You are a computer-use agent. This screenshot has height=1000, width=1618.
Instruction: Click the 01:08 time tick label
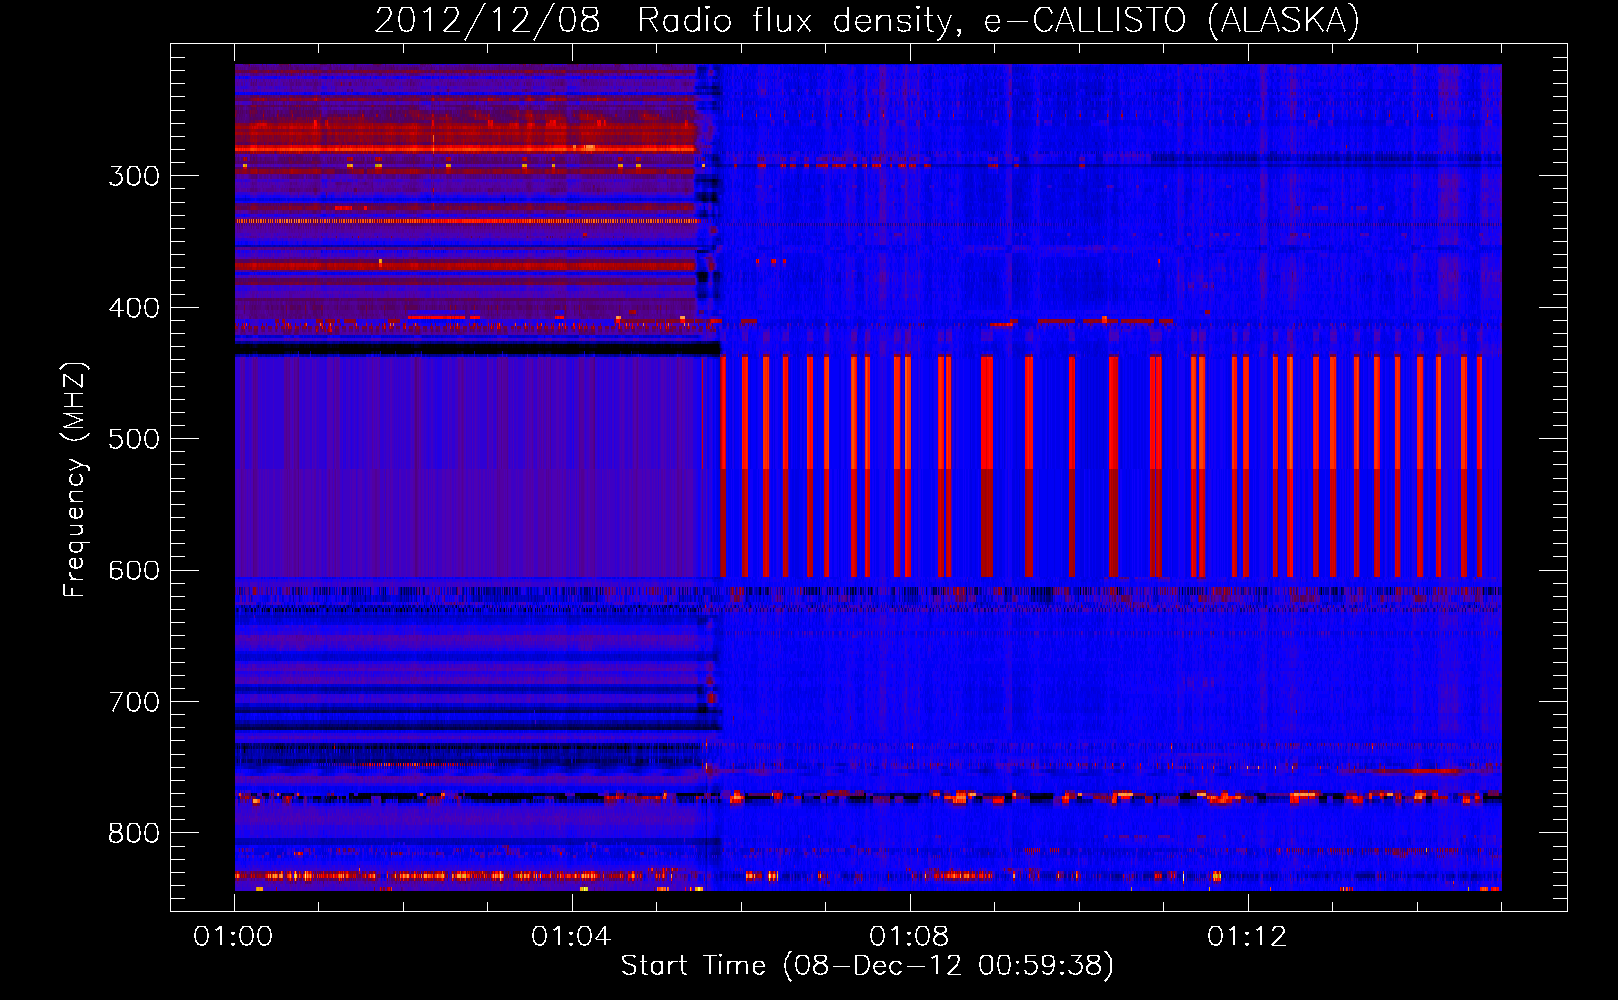tap(909, 937)
